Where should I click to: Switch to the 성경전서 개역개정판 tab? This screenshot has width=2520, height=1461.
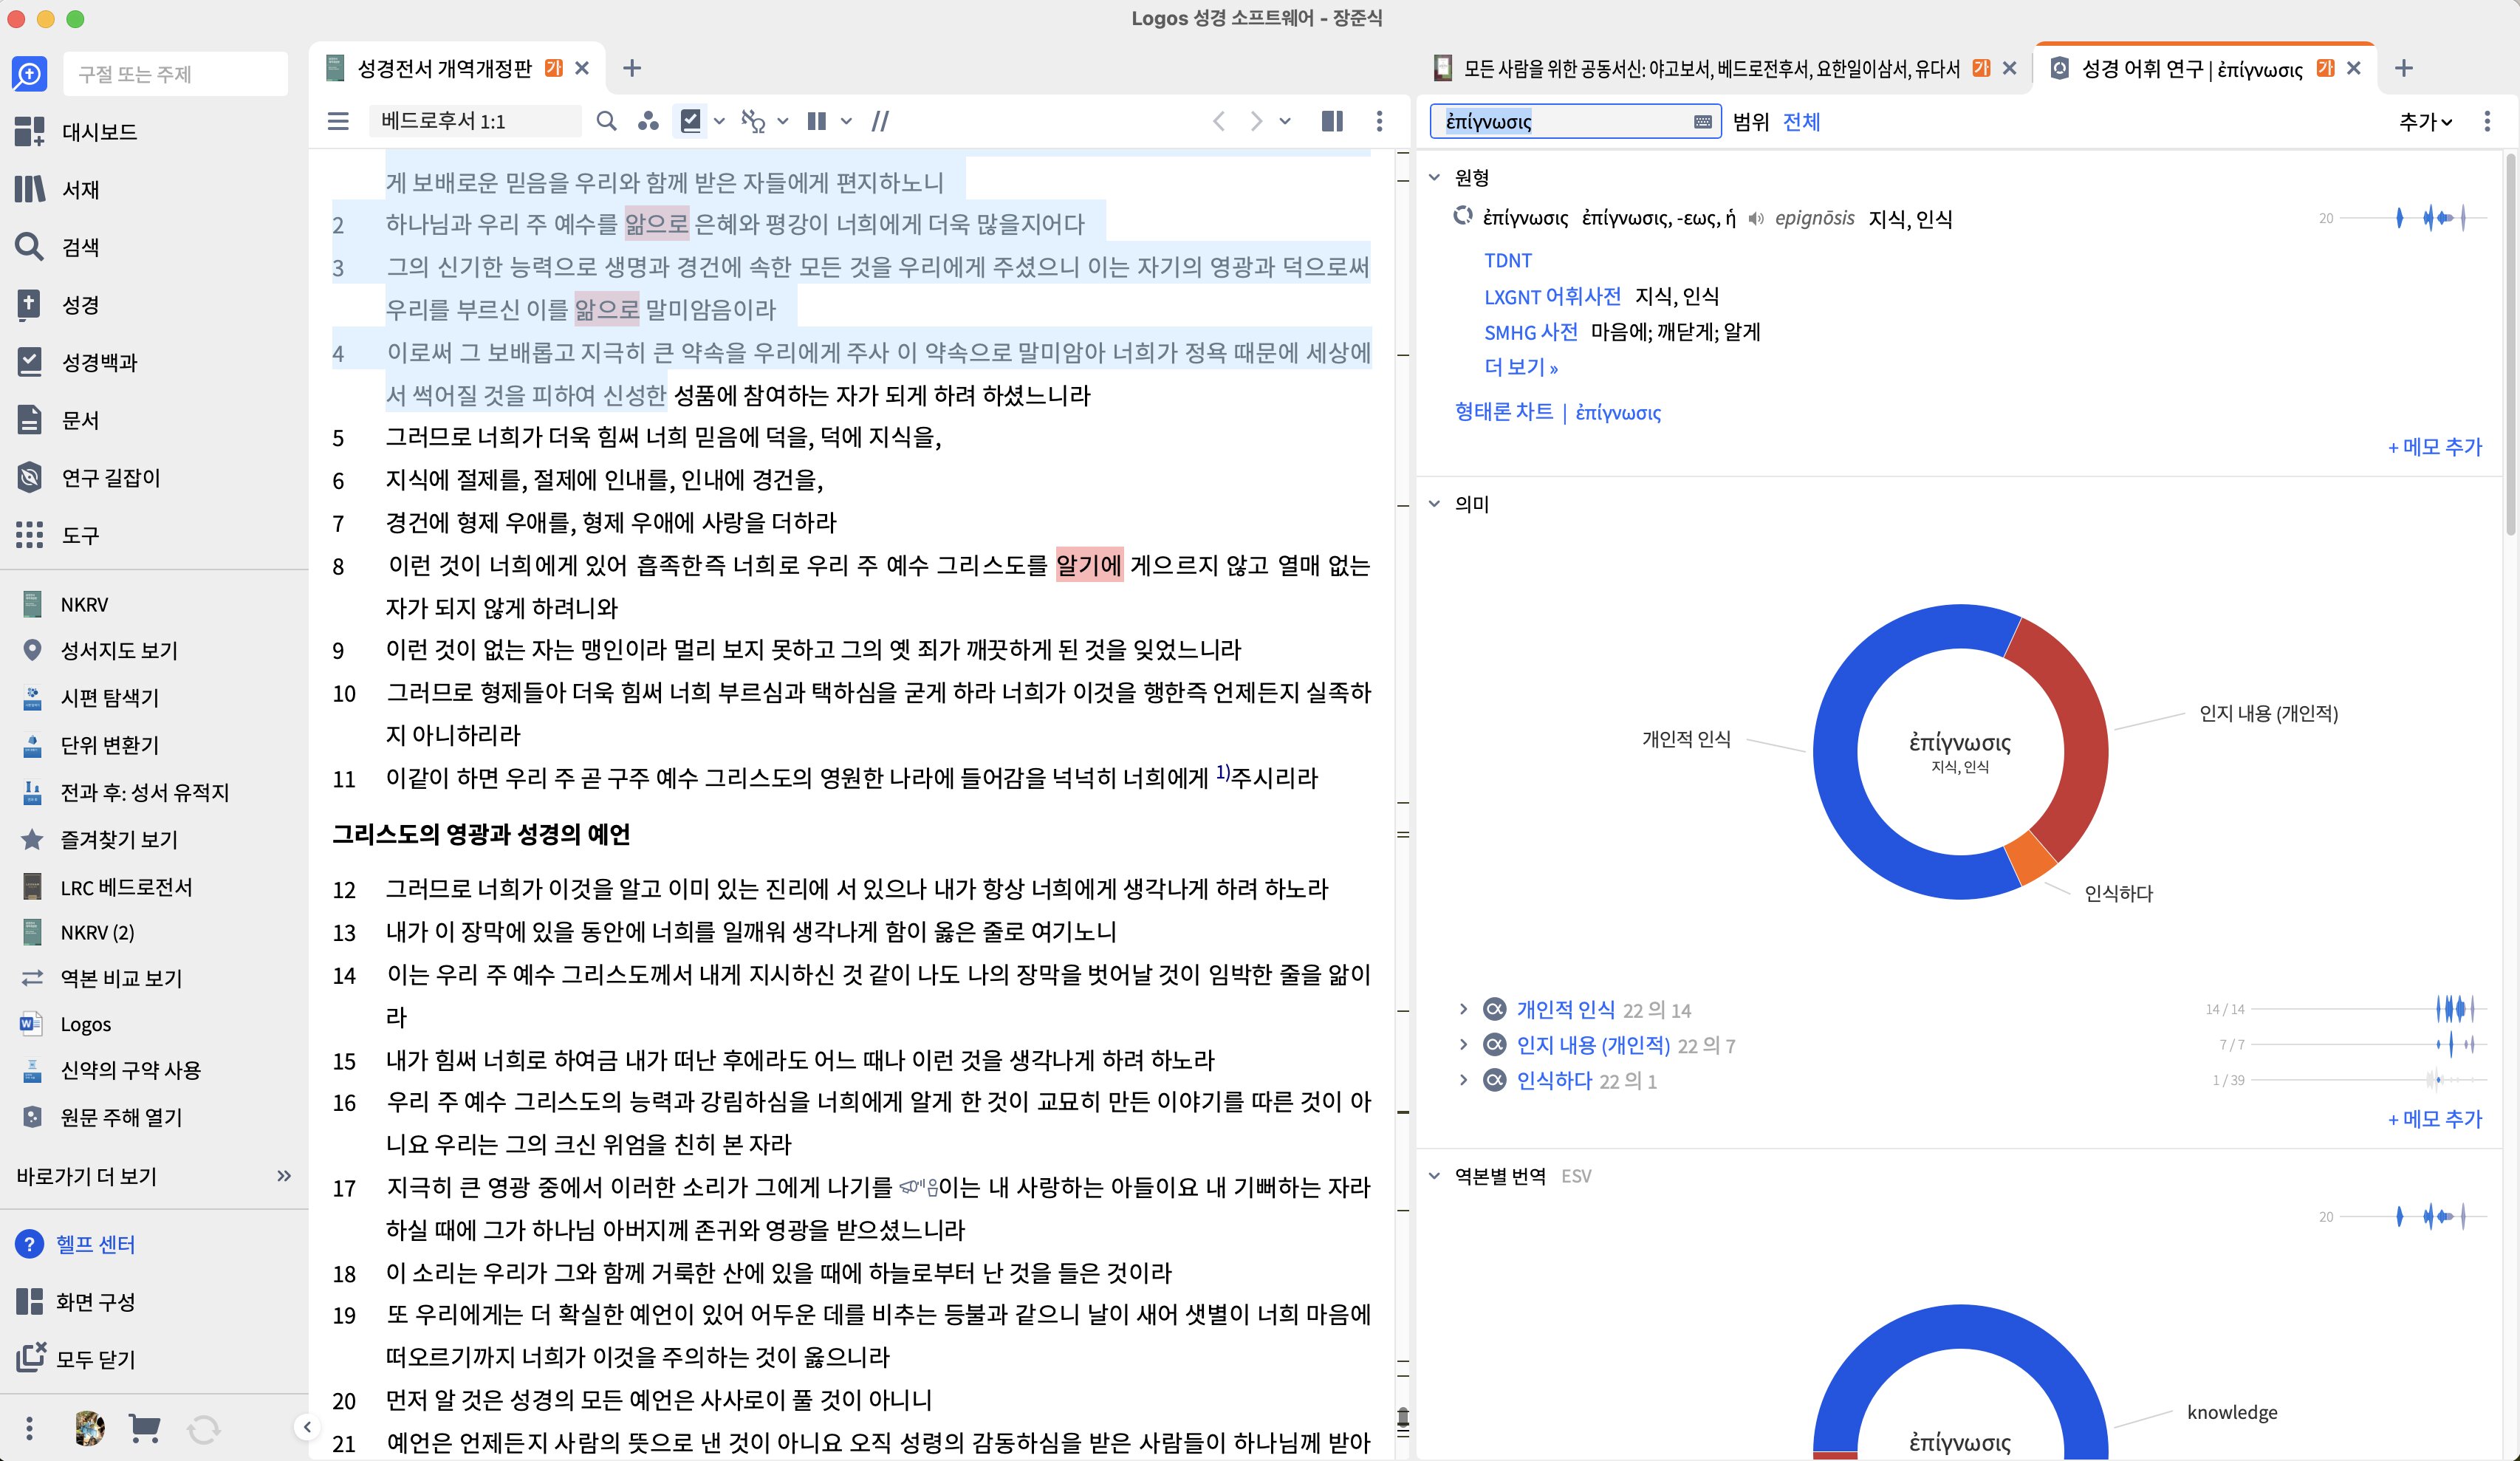[444, 68]
